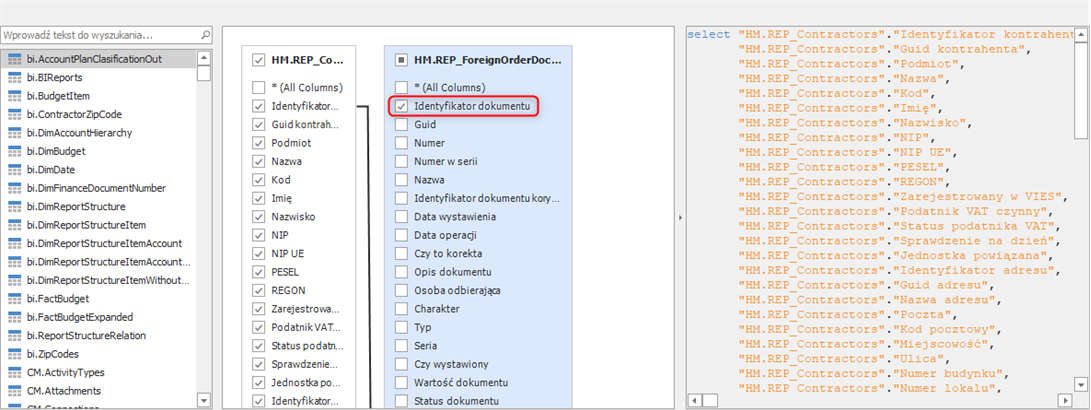The height and width of the screenshot is (410, 1091).
Task: Select bi.ContractorZipCode in the table list
Action: tap(80, 114)
